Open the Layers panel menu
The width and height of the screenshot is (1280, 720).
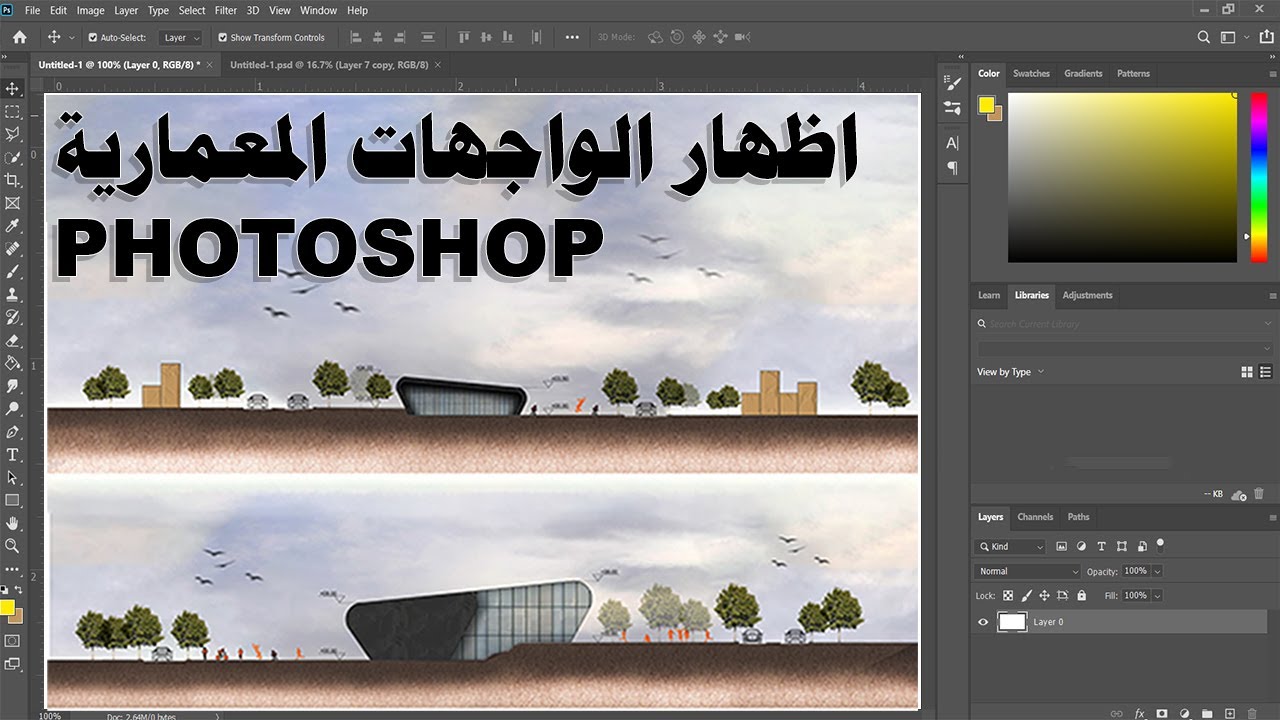pyautogui.click(x=1273, y=518)
